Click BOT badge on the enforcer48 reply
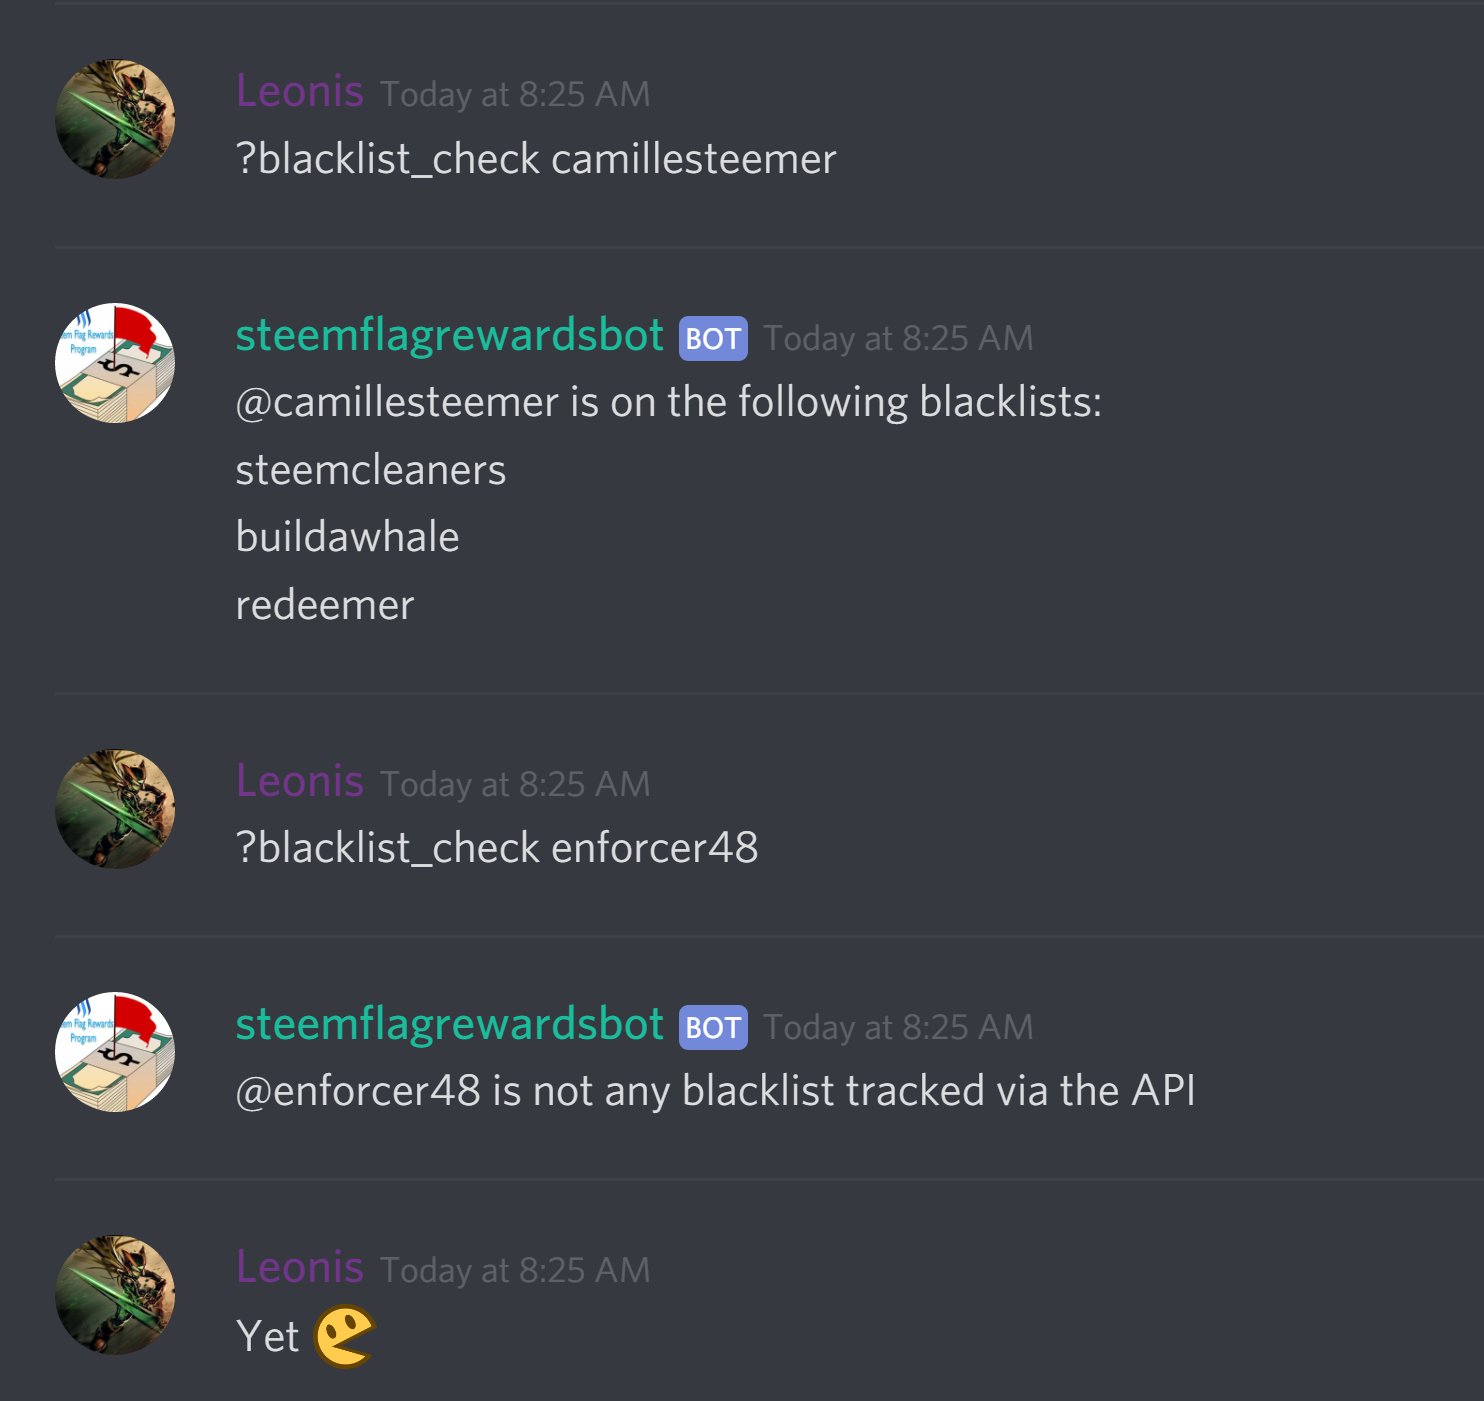 [x=713, y=1027]
